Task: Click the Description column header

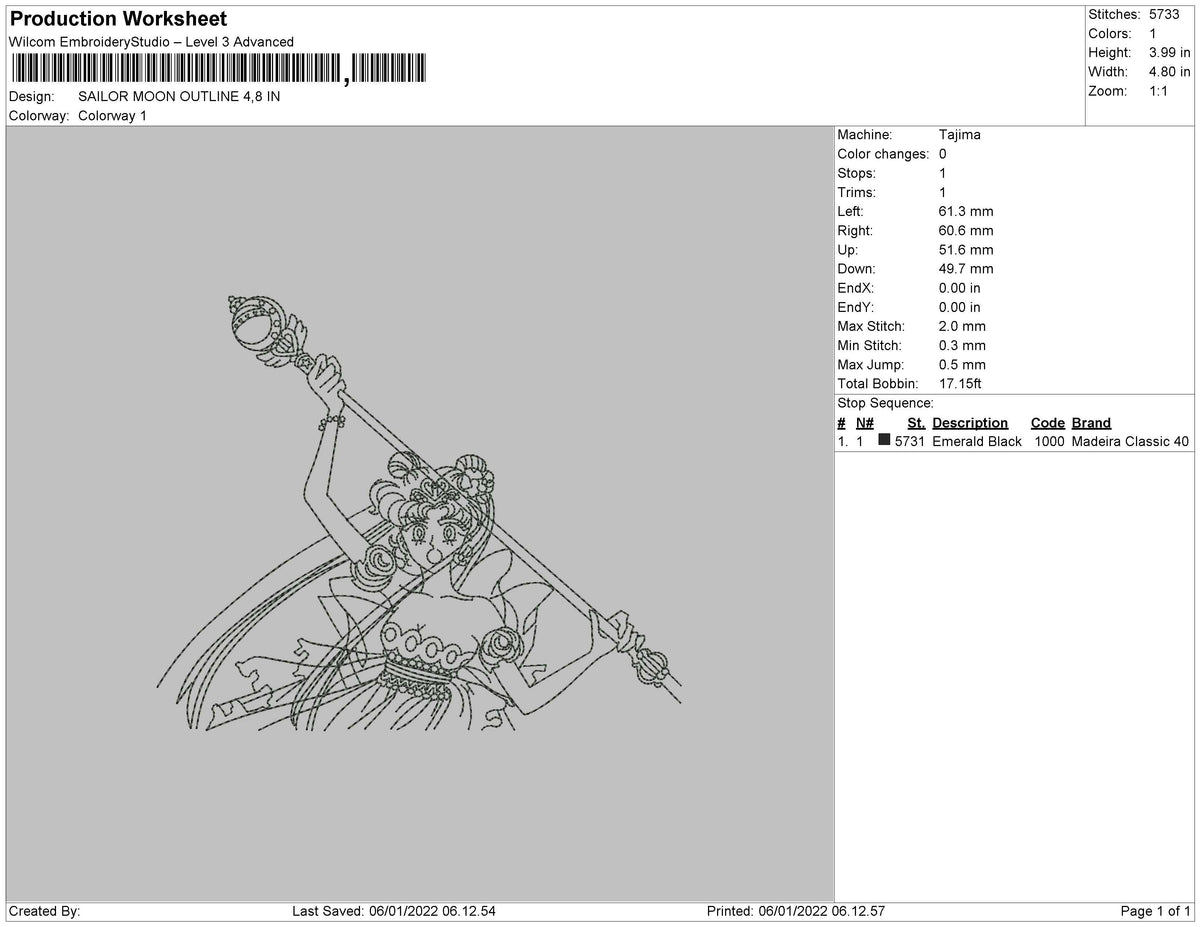Action: pos(970,423)
